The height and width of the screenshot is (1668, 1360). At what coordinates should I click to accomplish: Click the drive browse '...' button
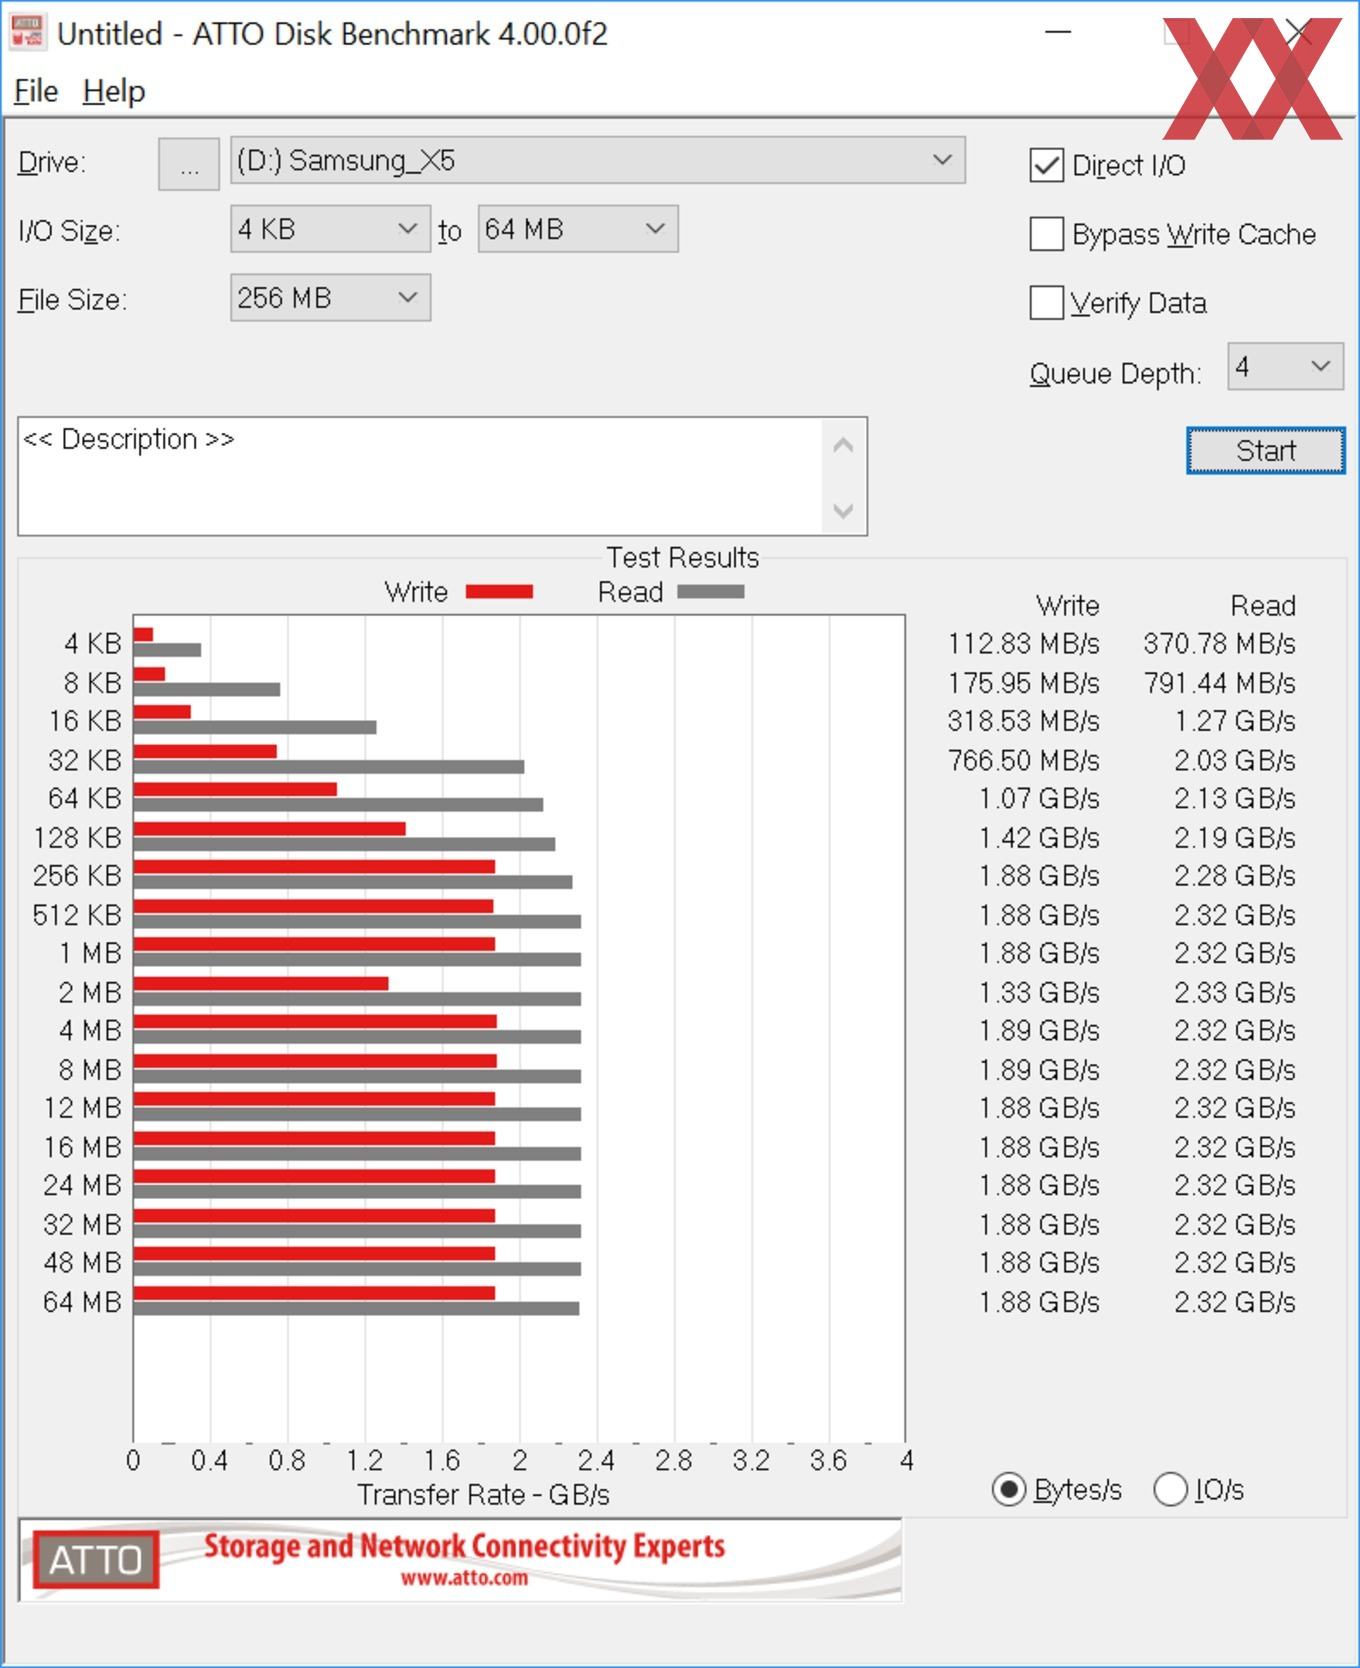[x=189, y=163]
